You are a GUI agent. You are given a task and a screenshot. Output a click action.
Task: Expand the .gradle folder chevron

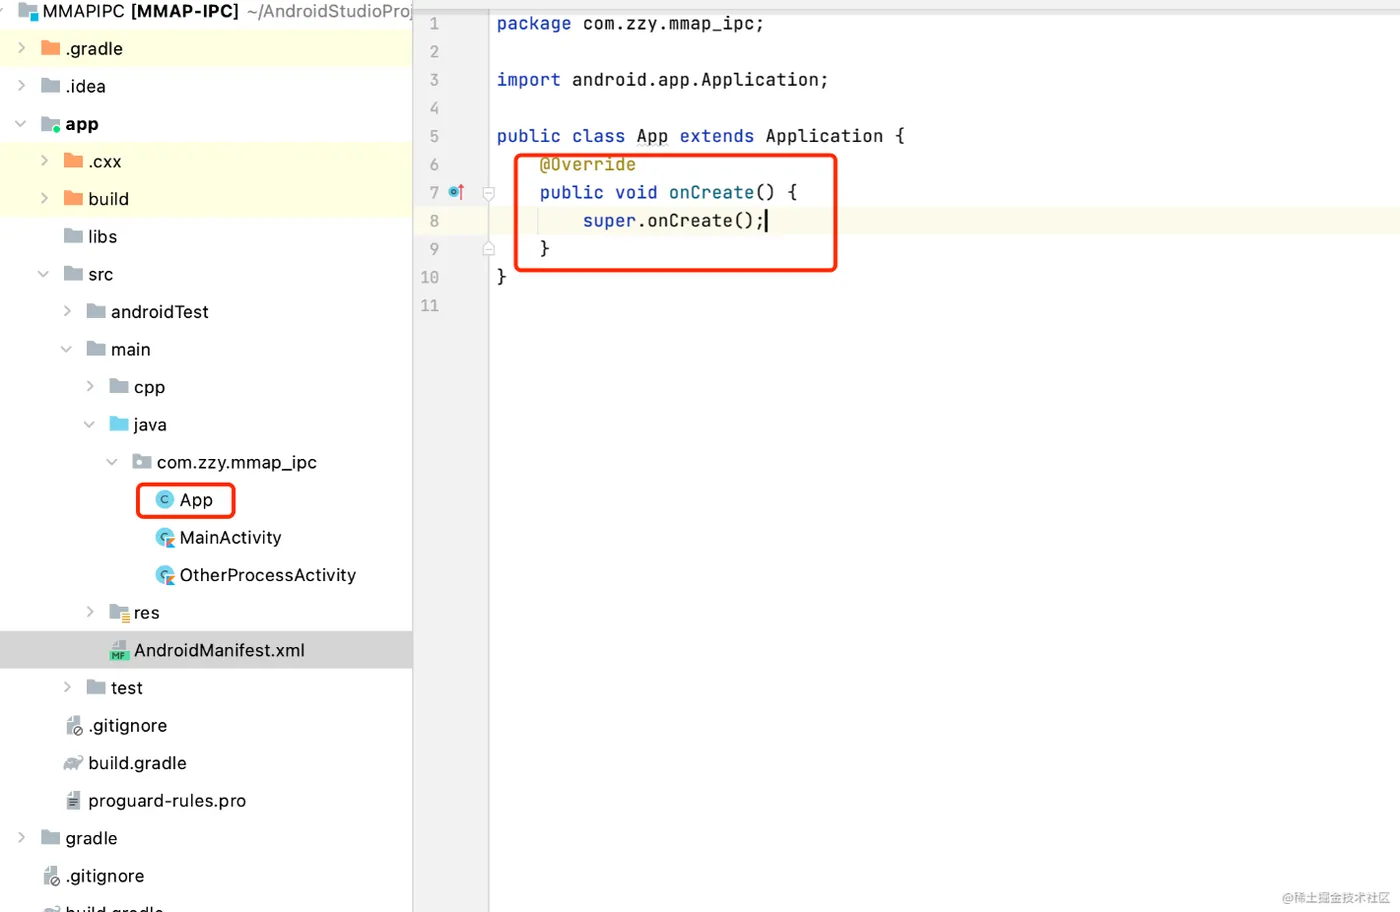click(21, 48)
